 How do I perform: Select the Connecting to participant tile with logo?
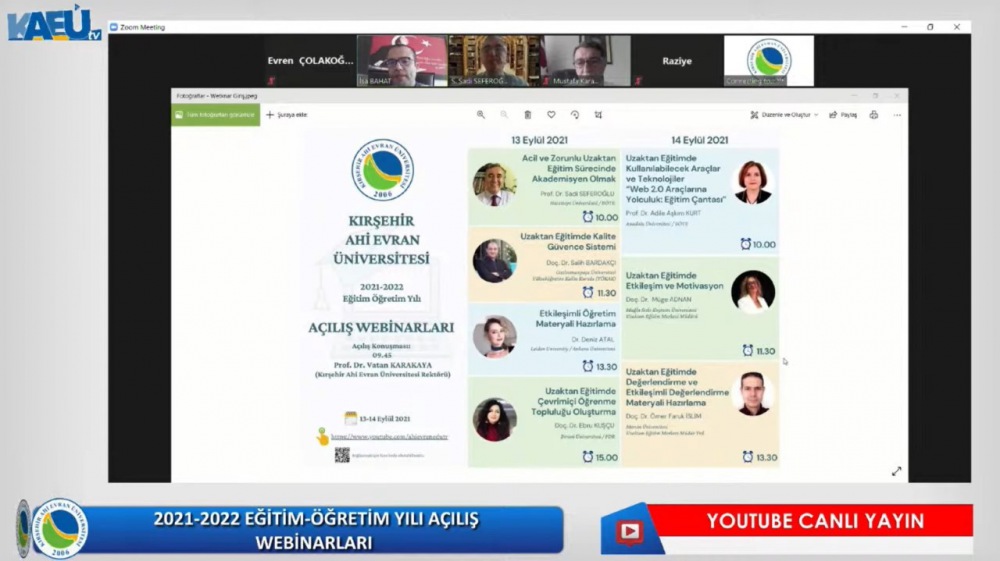768,61
